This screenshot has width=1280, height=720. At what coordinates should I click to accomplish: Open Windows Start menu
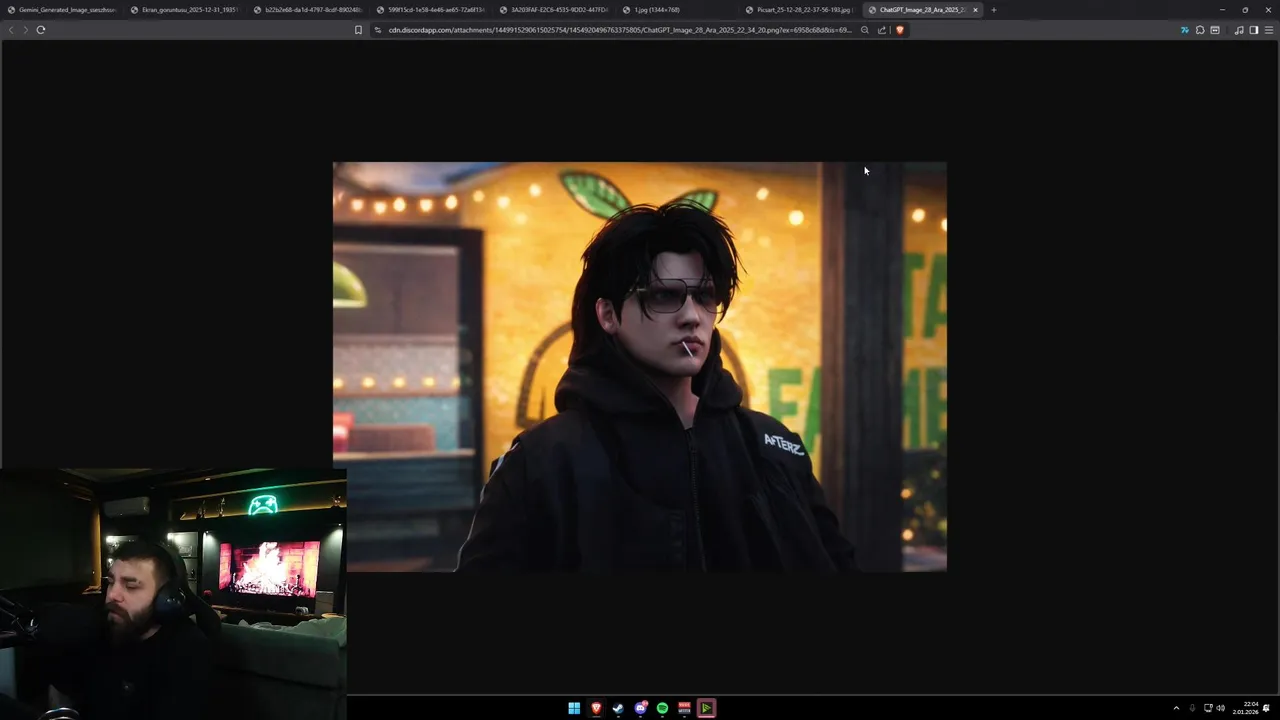(x=574, y=708)
